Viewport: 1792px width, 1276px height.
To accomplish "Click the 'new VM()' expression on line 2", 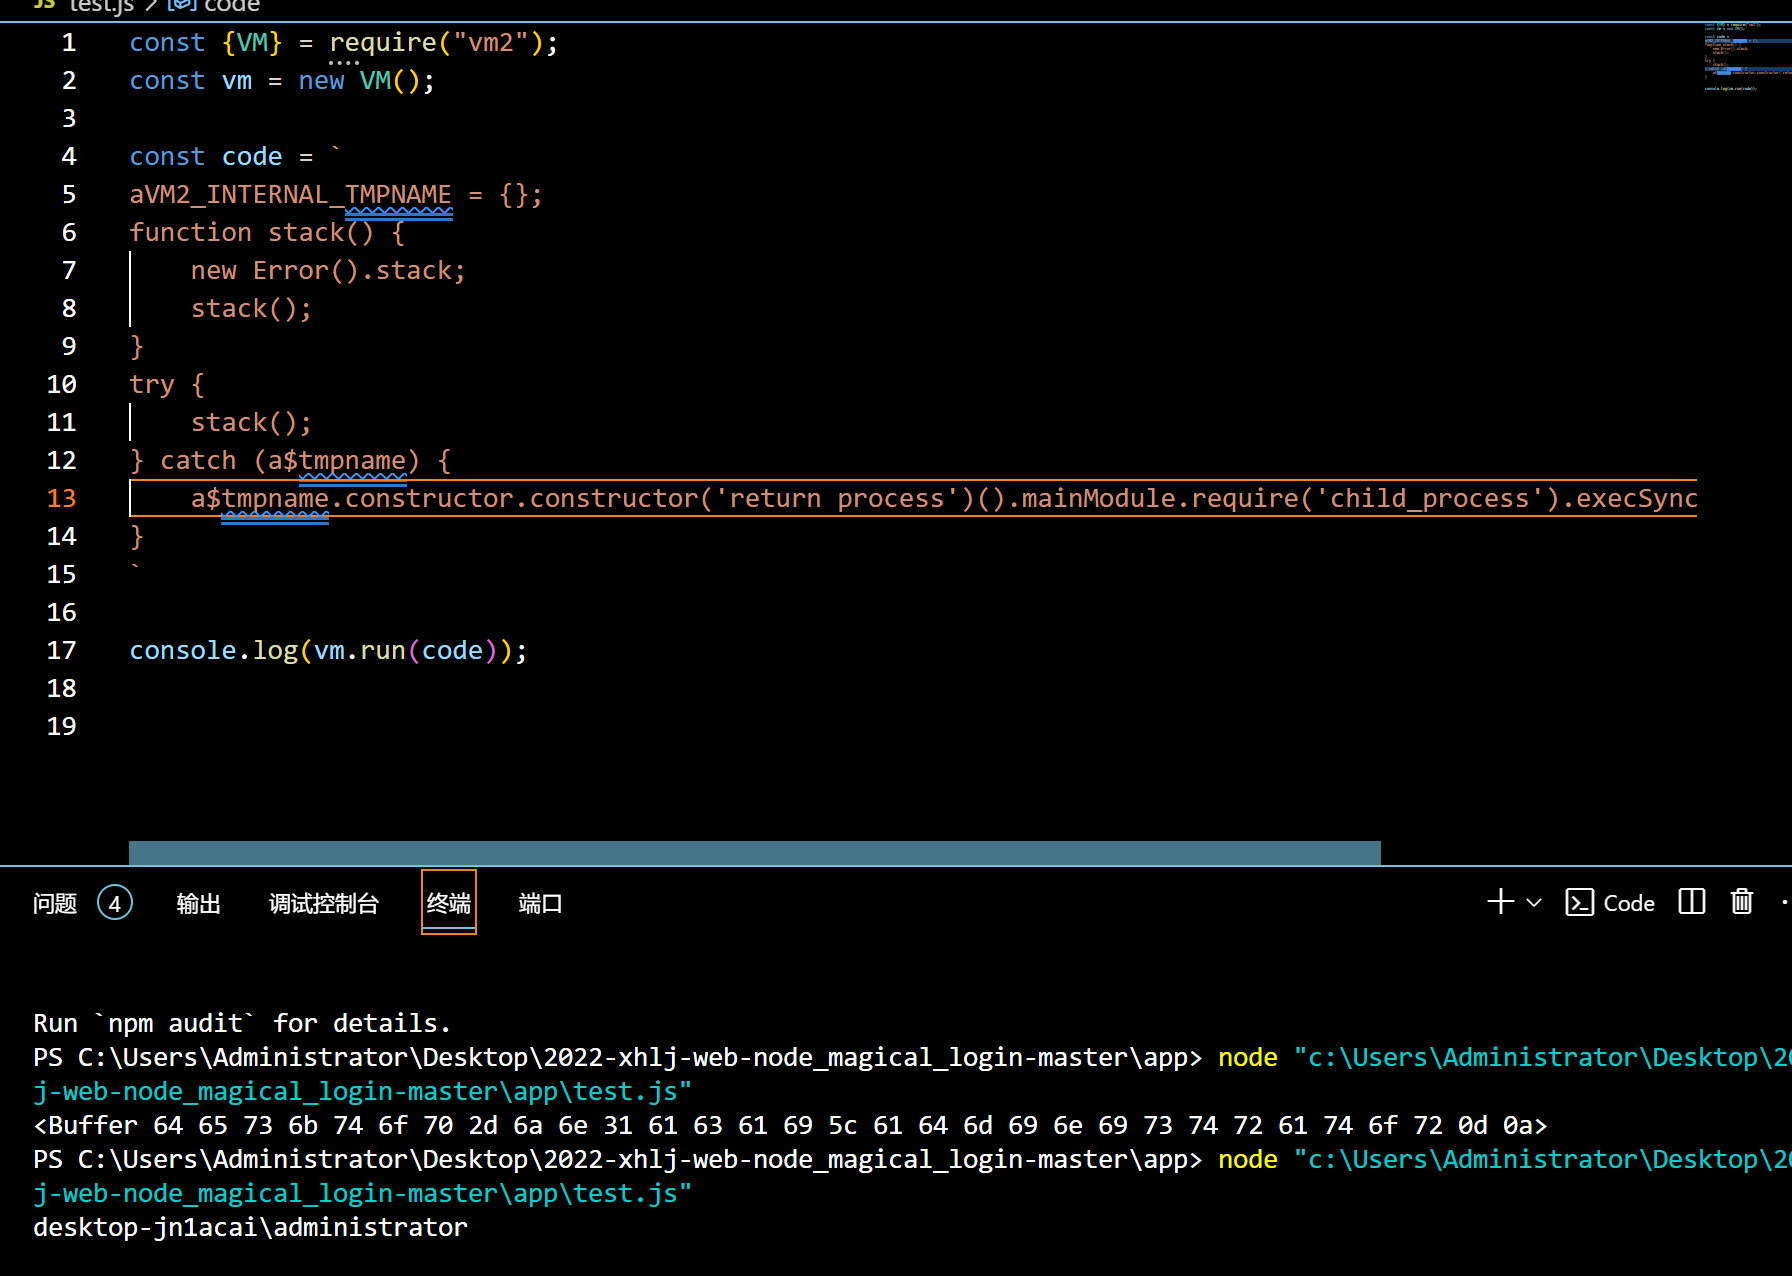I will 360,81.
